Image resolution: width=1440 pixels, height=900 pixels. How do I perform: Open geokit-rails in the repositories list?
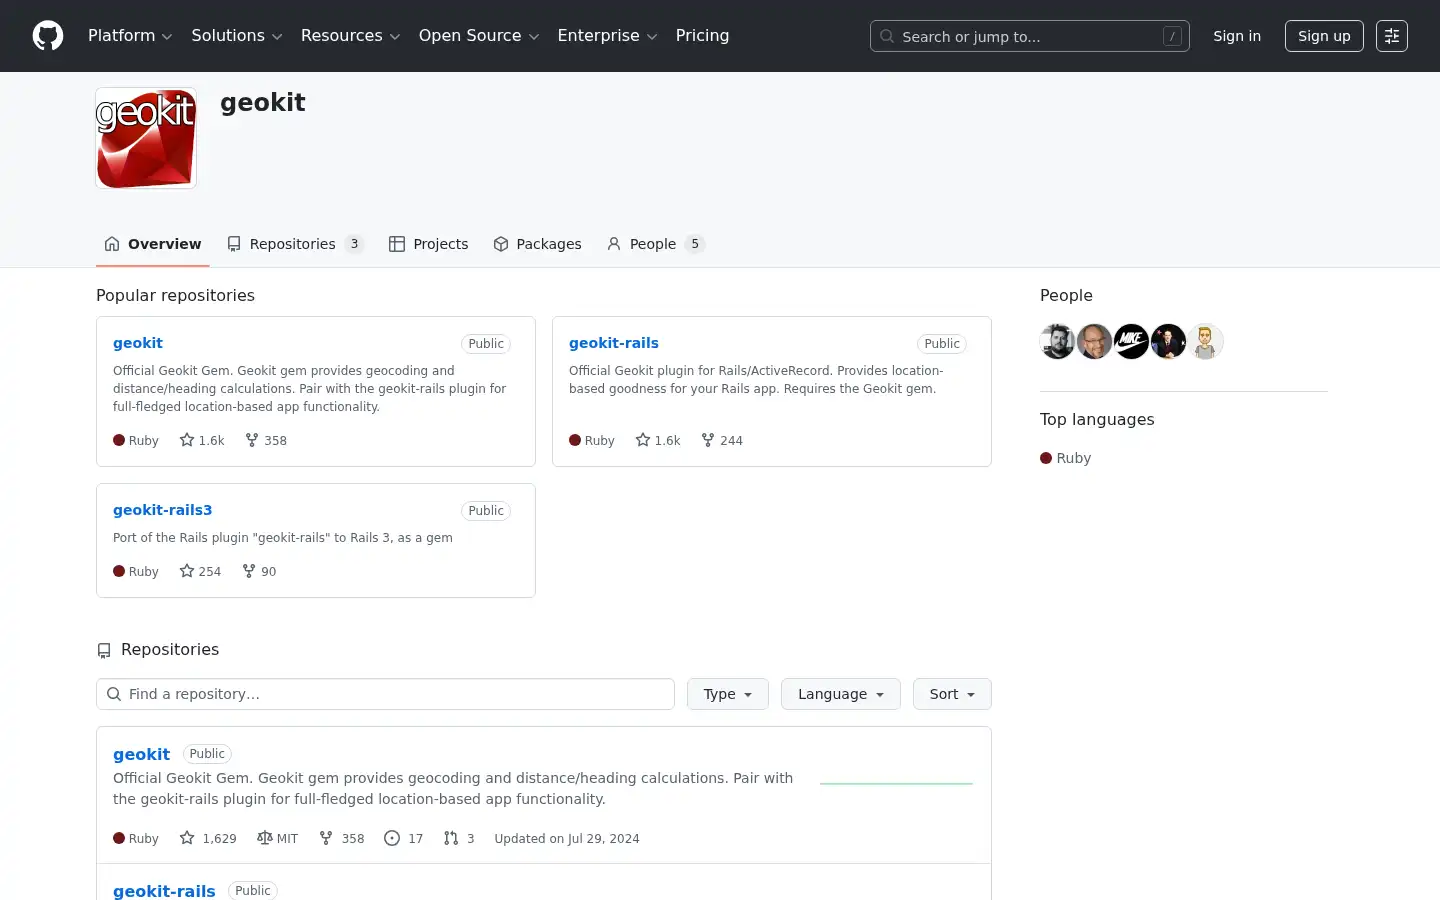pyautogui.click(x=164, y=891)
